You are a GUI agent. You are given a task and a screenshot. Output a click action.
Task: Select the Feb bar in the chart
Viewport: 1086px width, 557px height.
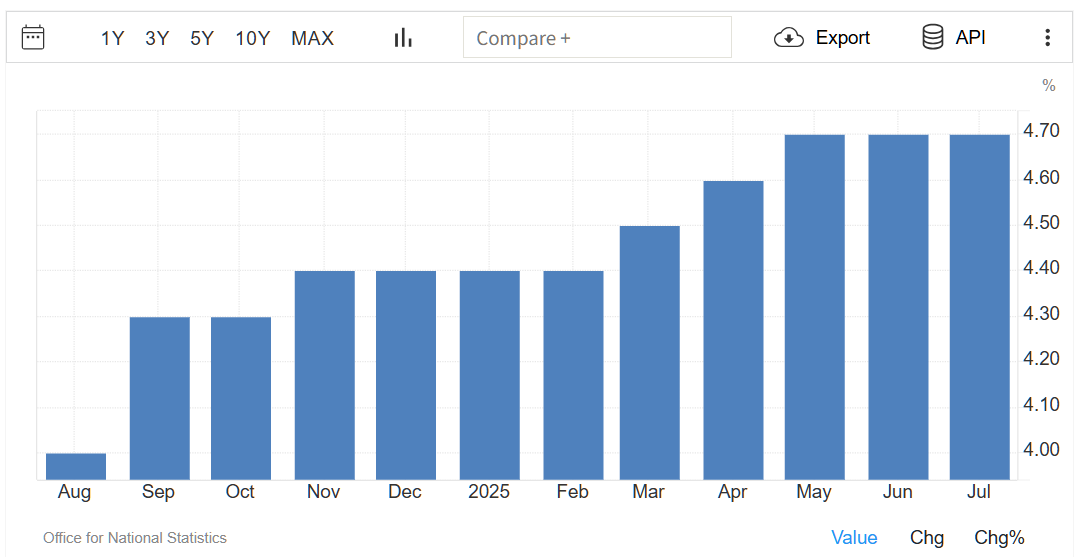point(573,375)
